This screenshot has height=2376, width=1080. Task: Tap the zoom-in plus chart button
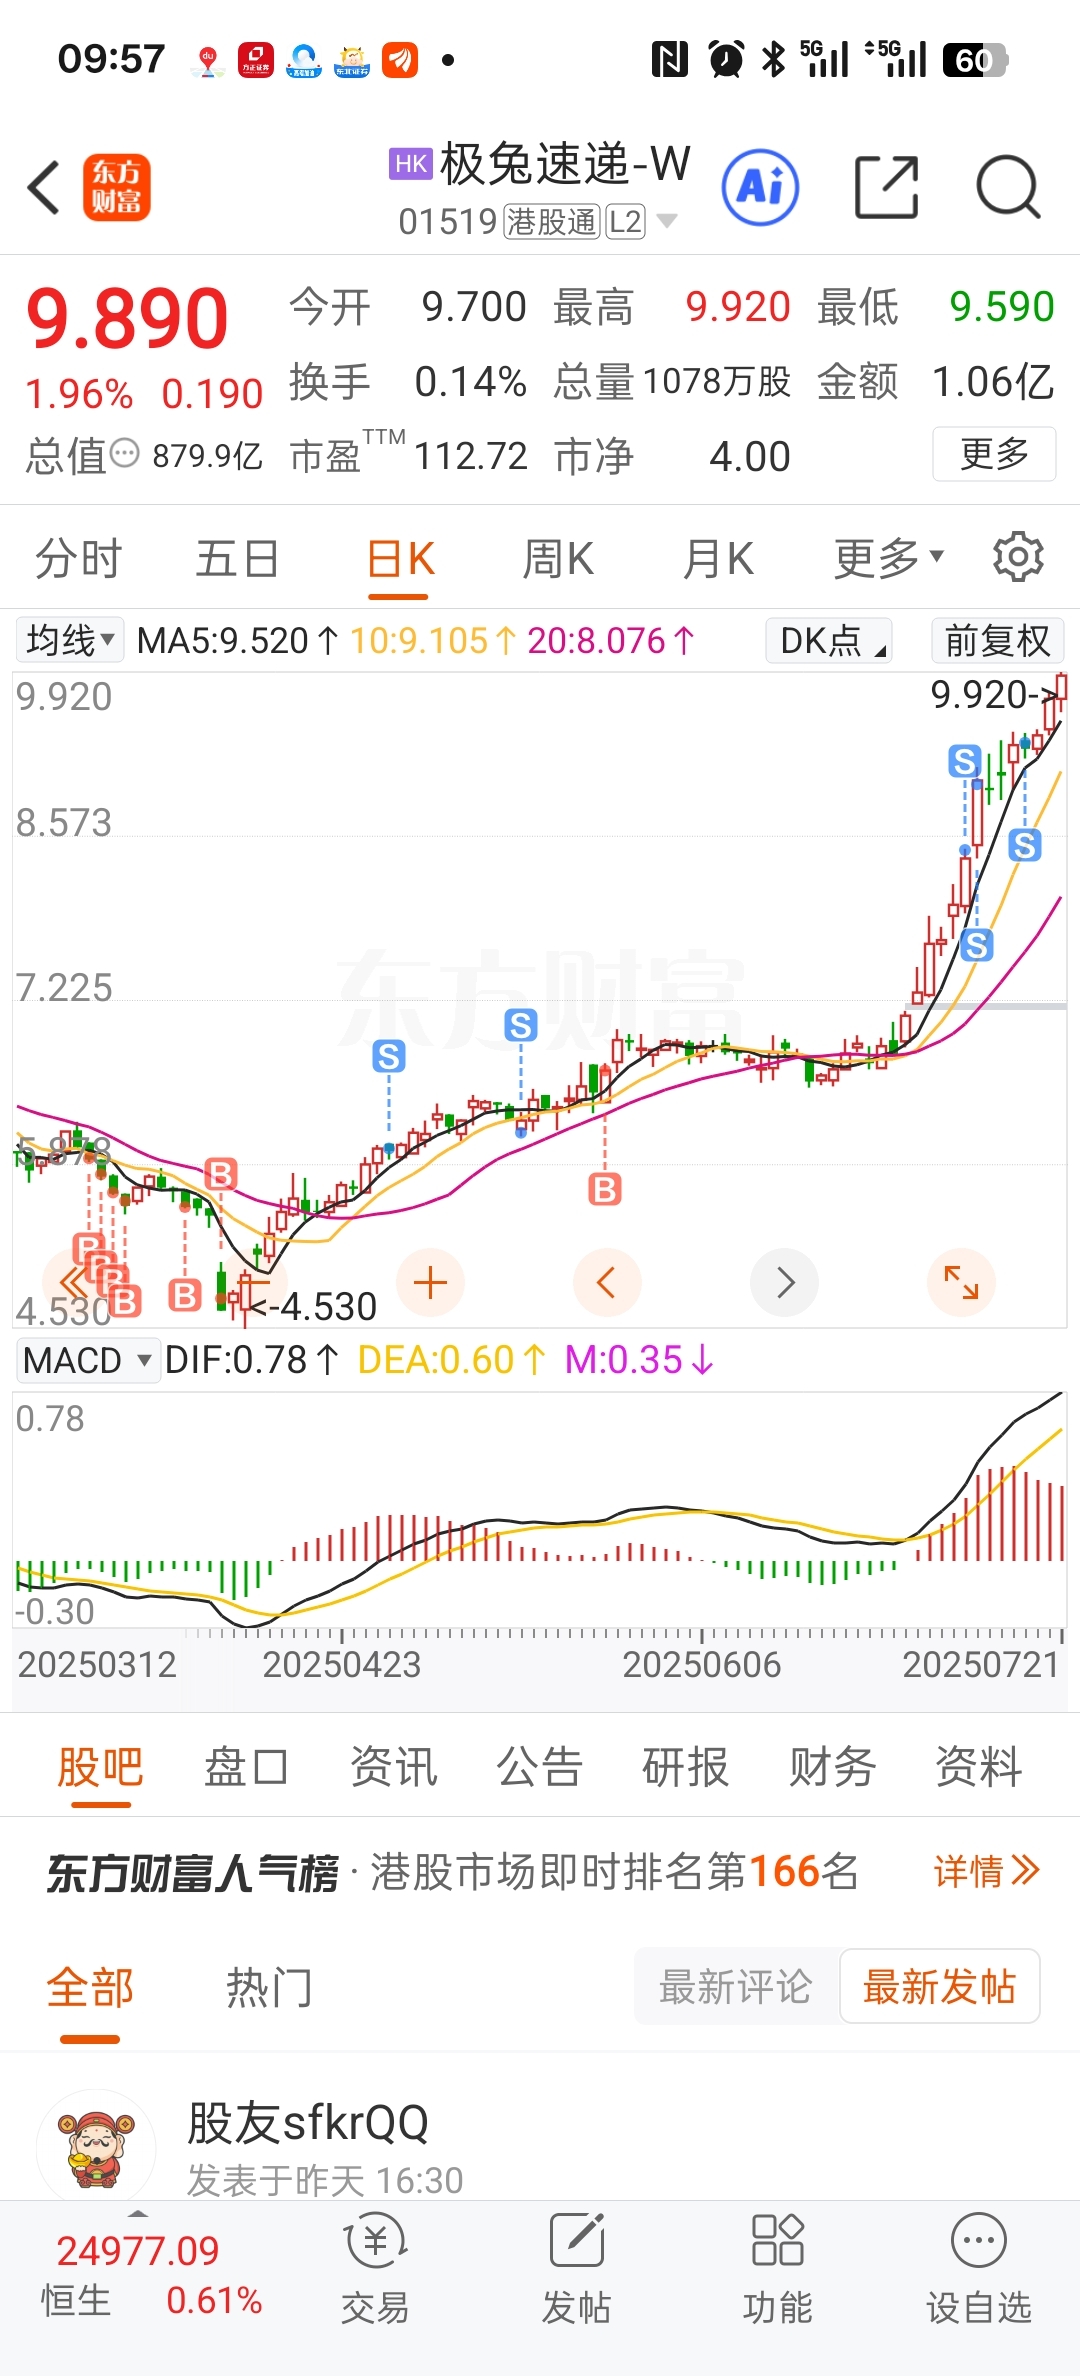pos(430,1282)
